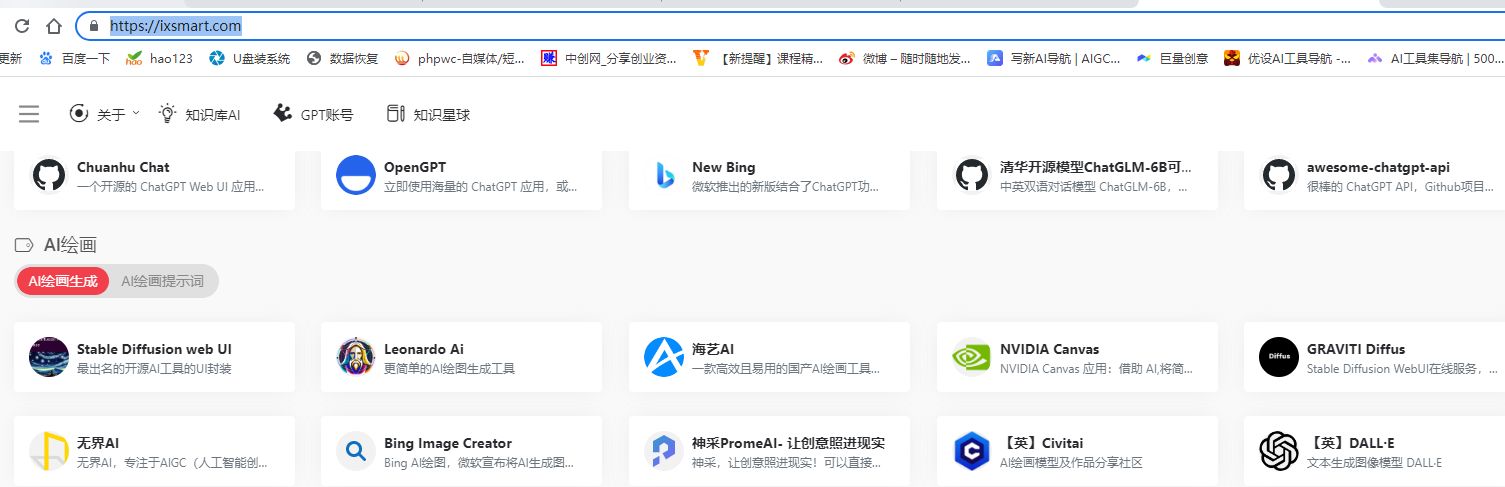Click the 海艺AI blue logo
The height and width of the screenshot is (487, 1505).
[x=664, y=357]
